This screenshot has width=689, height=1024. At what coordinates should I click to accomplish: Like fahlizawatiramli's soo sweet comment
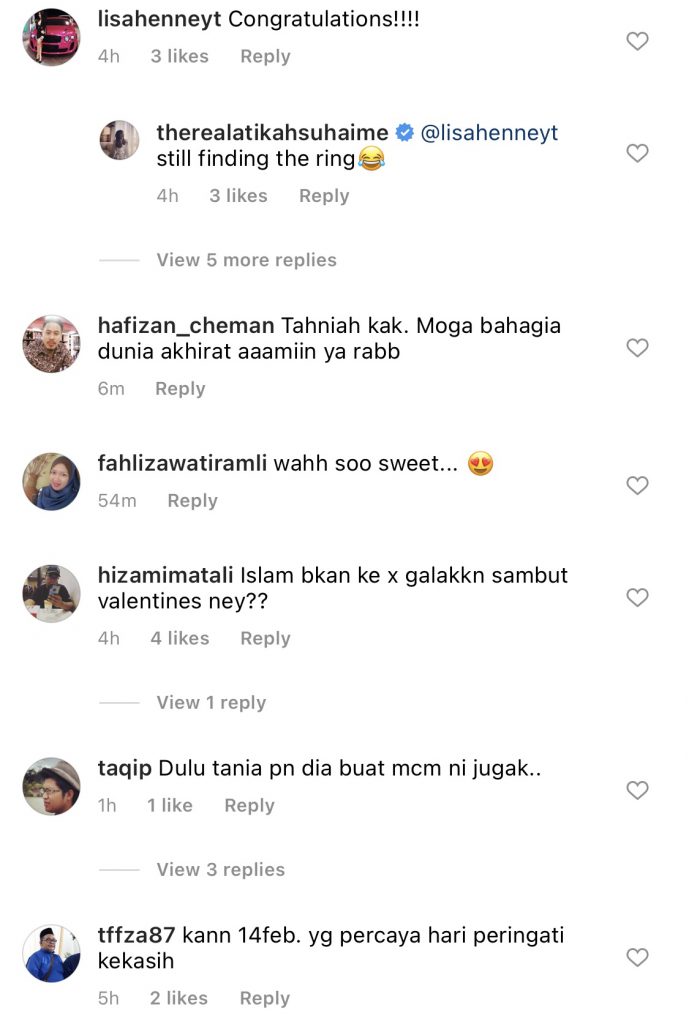(637, 485)
